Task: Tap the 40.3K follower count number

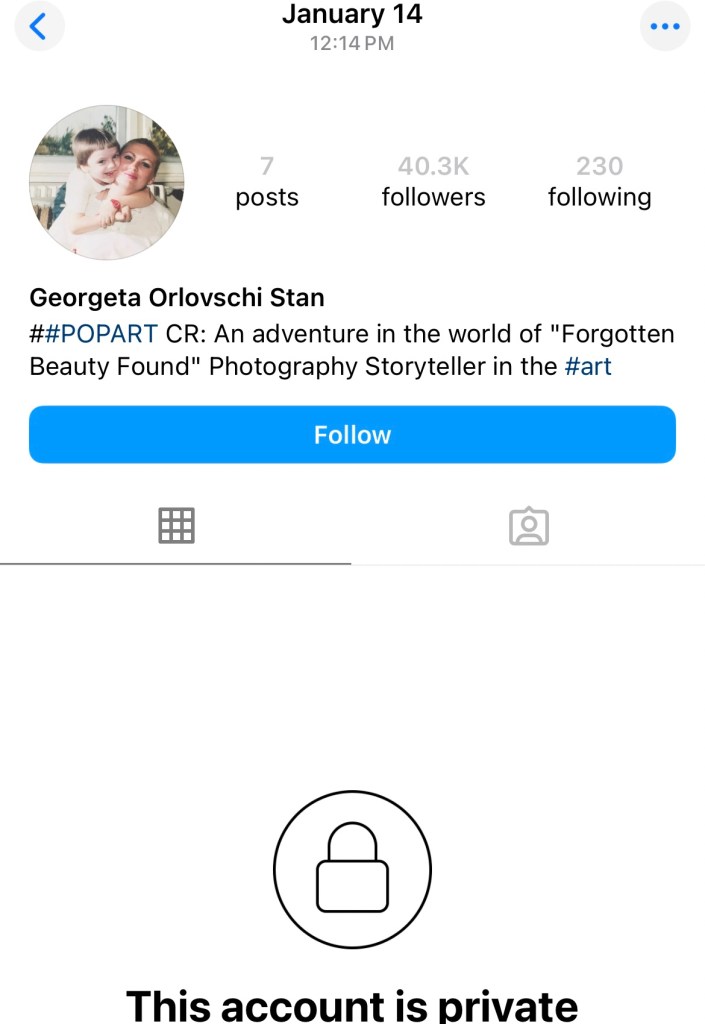Action: point(433,166)
